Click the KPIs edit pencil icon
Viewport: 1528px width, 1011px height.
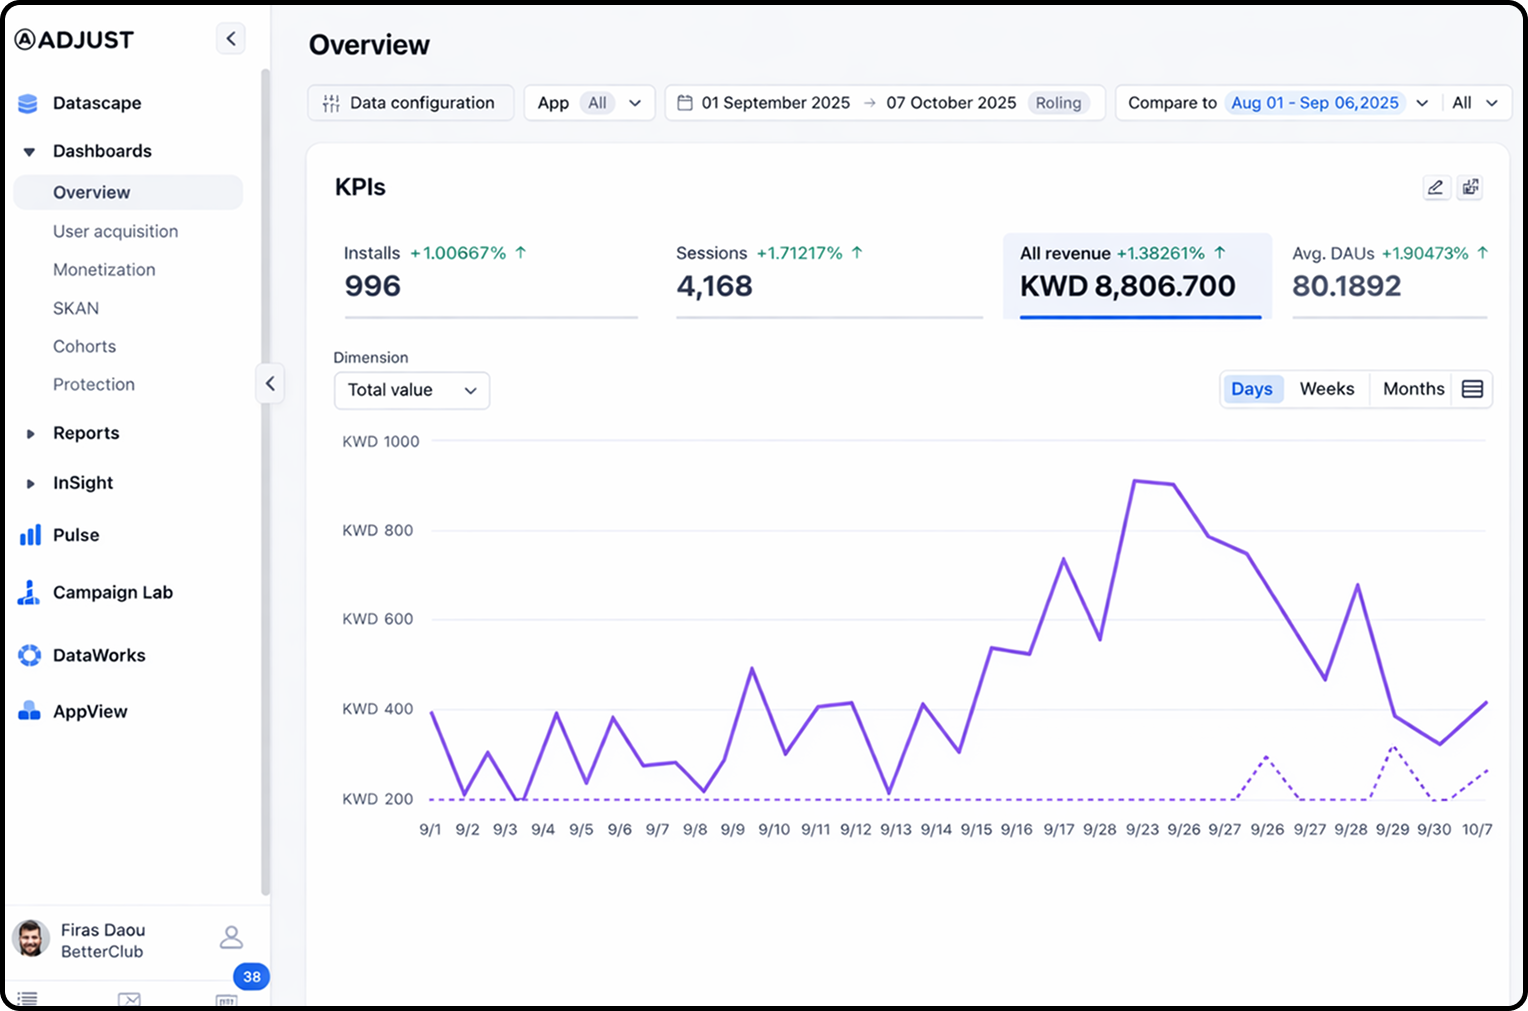point(1436,188)
